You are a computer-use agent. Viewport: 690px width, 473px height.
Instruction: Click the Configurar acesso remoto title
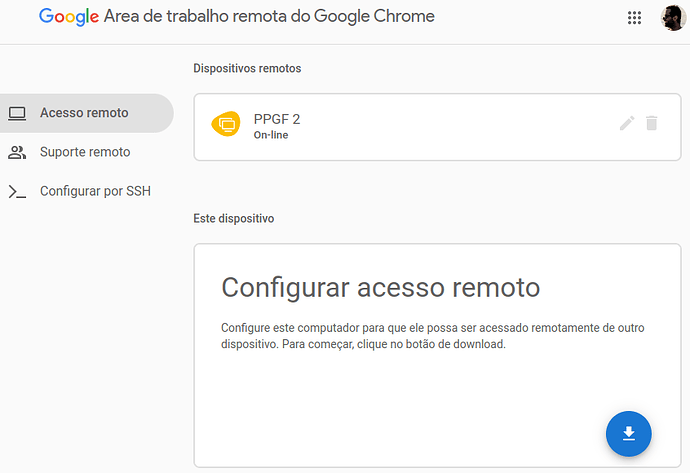click(x=380, y=288)
